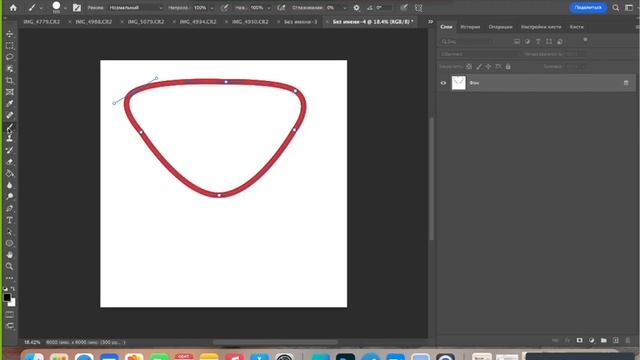Click the zoom percentage field in status bar
The image size is (640, 360).
click(32, 342)
